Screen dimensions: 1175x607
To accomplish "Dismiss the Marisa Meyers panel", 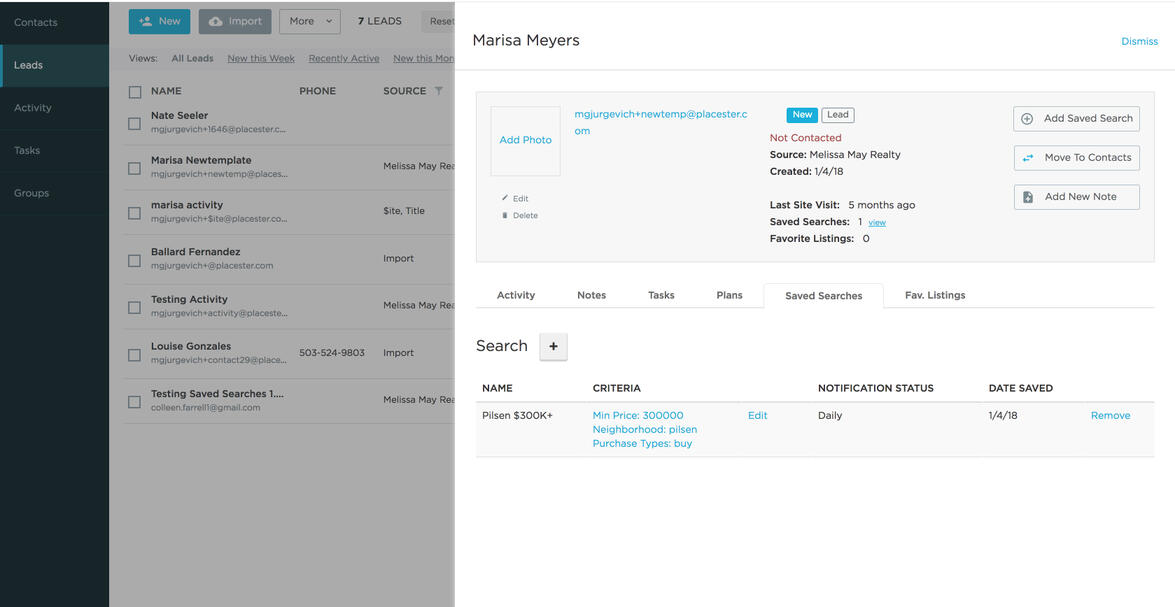I will click(x=1139, y=42).
